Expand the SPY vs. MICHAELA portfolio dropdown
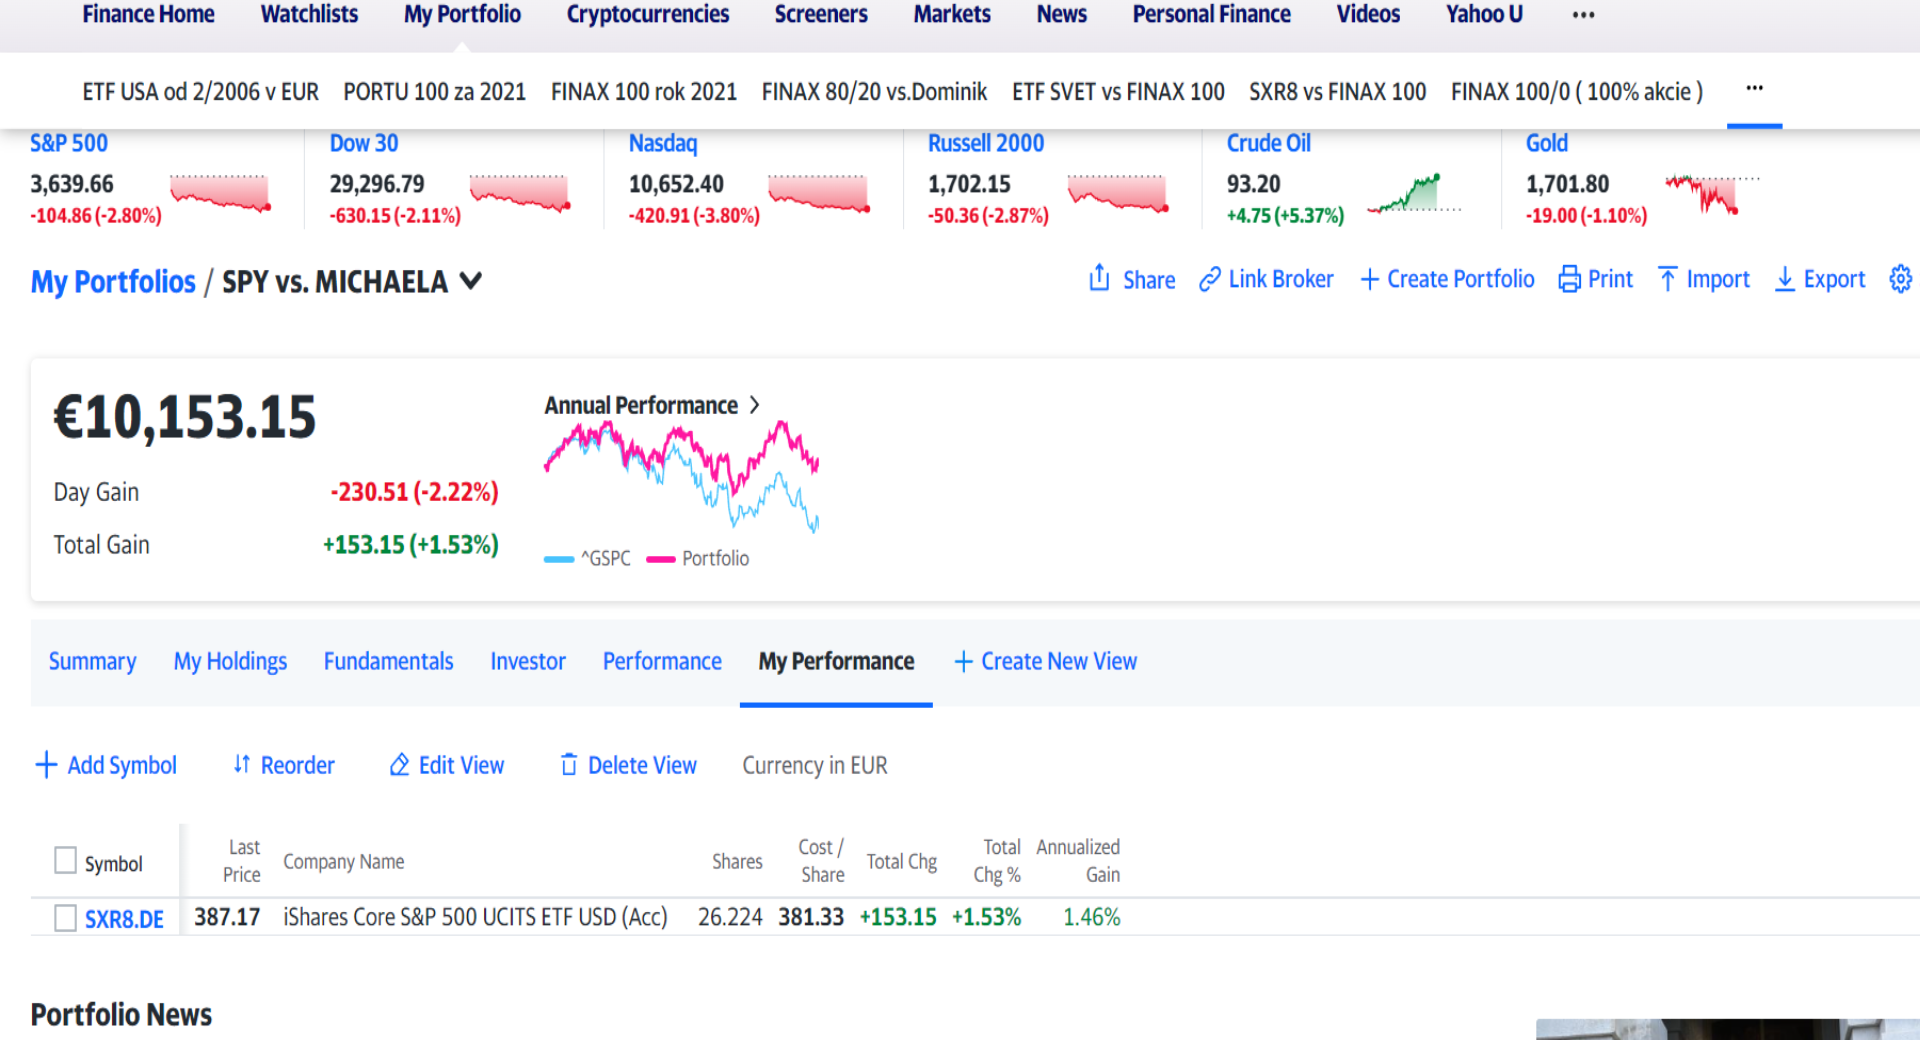 471,282
